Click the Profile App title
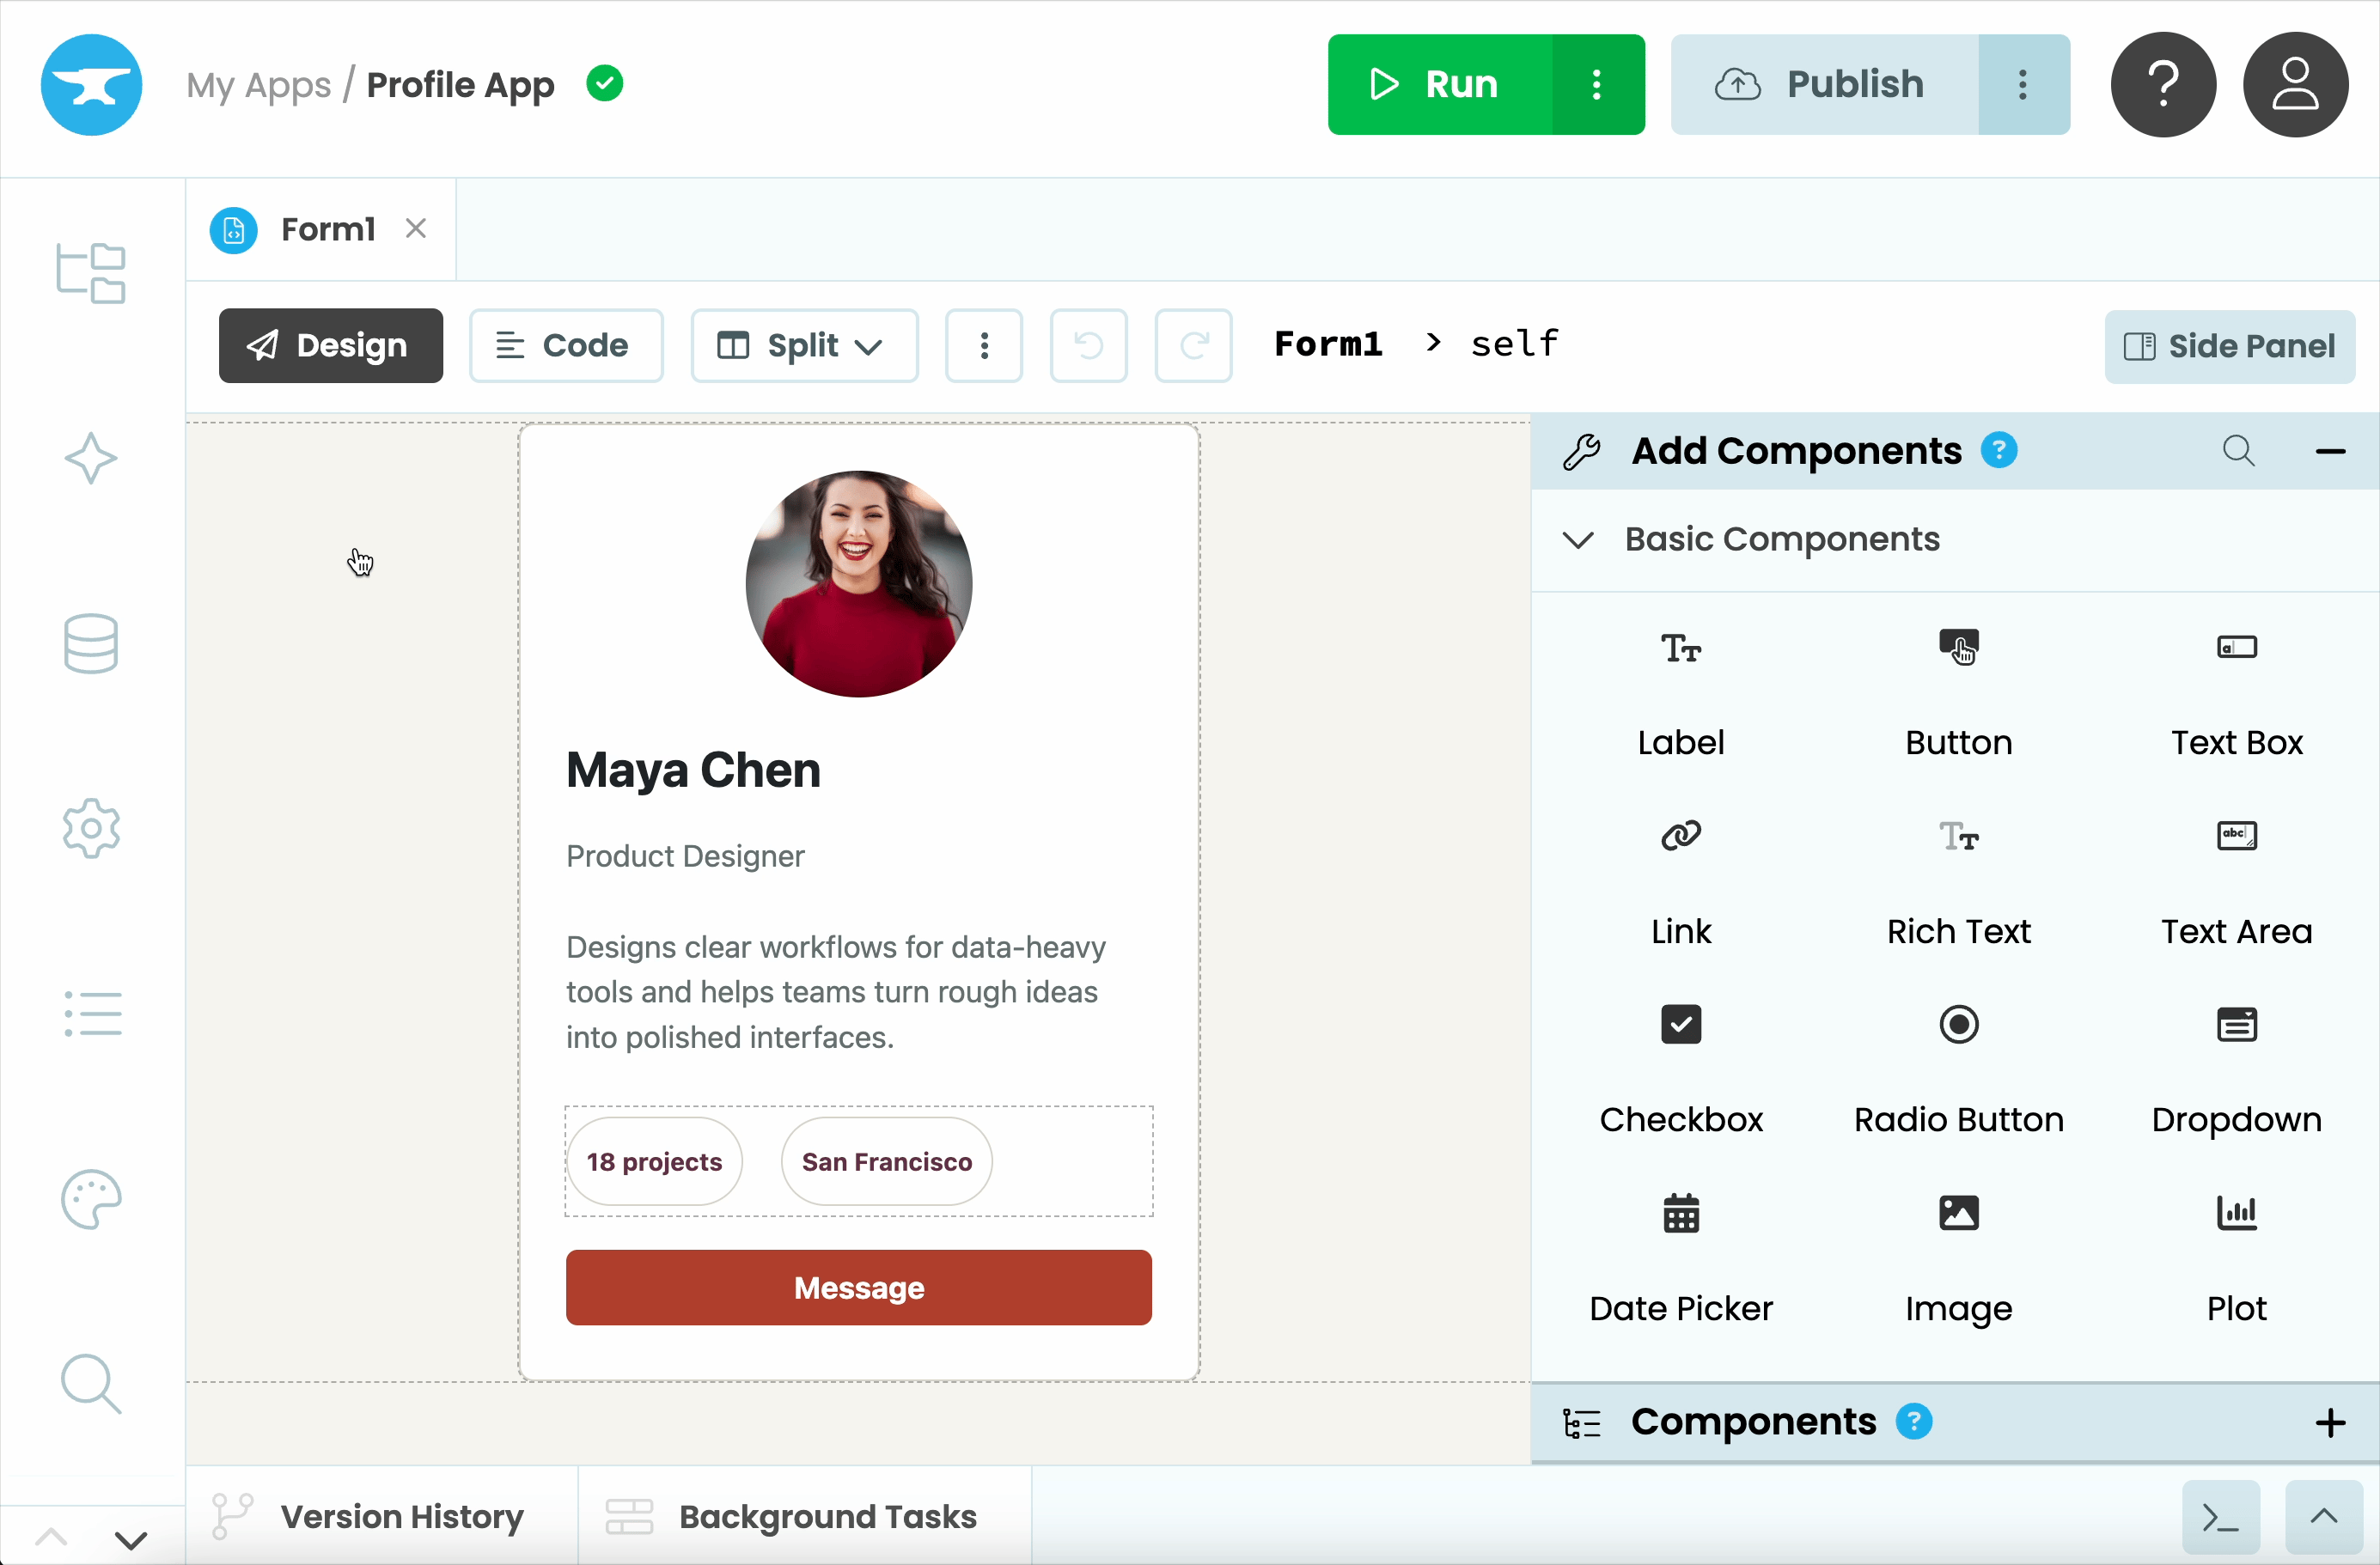 (x=461, y=85)
